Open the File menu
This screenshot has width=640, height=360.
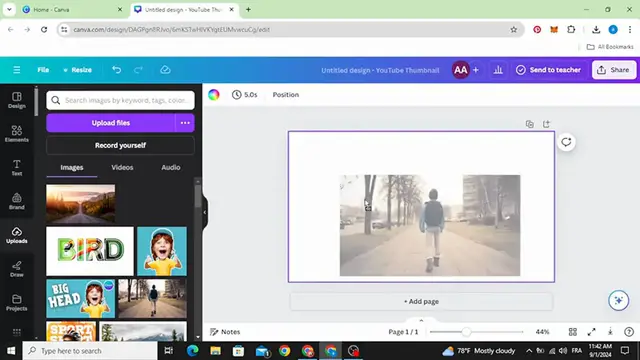click(x=43, y=70)
